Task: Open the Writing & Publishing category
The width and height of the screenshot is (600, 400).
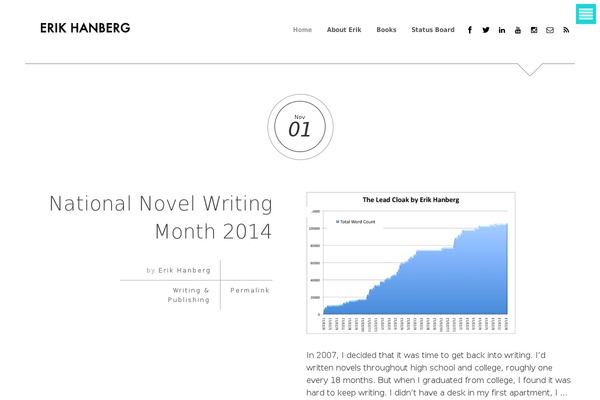Action: 189,295
